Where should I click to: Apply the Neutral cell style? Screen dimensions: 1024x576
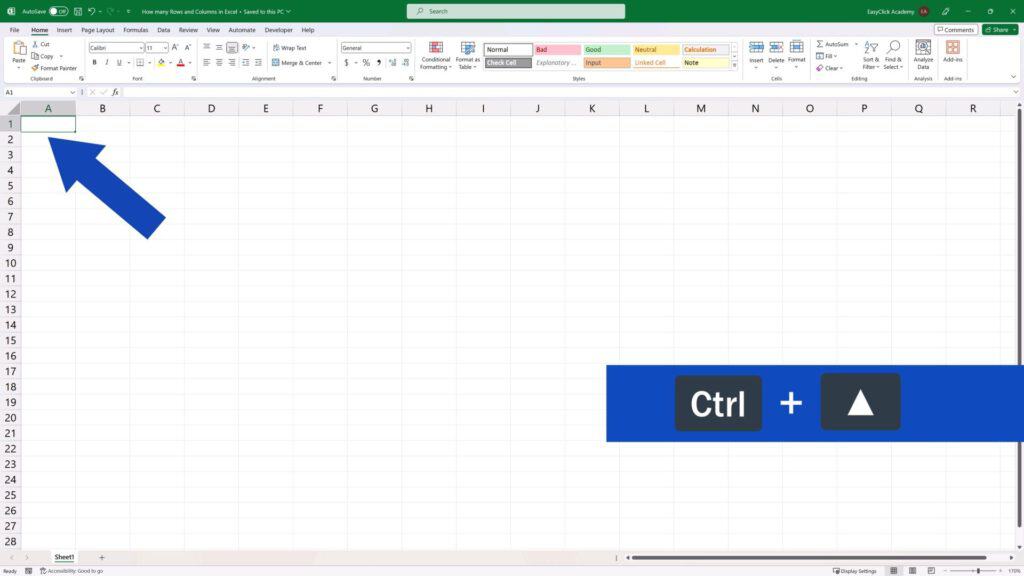tap(656, 50)
